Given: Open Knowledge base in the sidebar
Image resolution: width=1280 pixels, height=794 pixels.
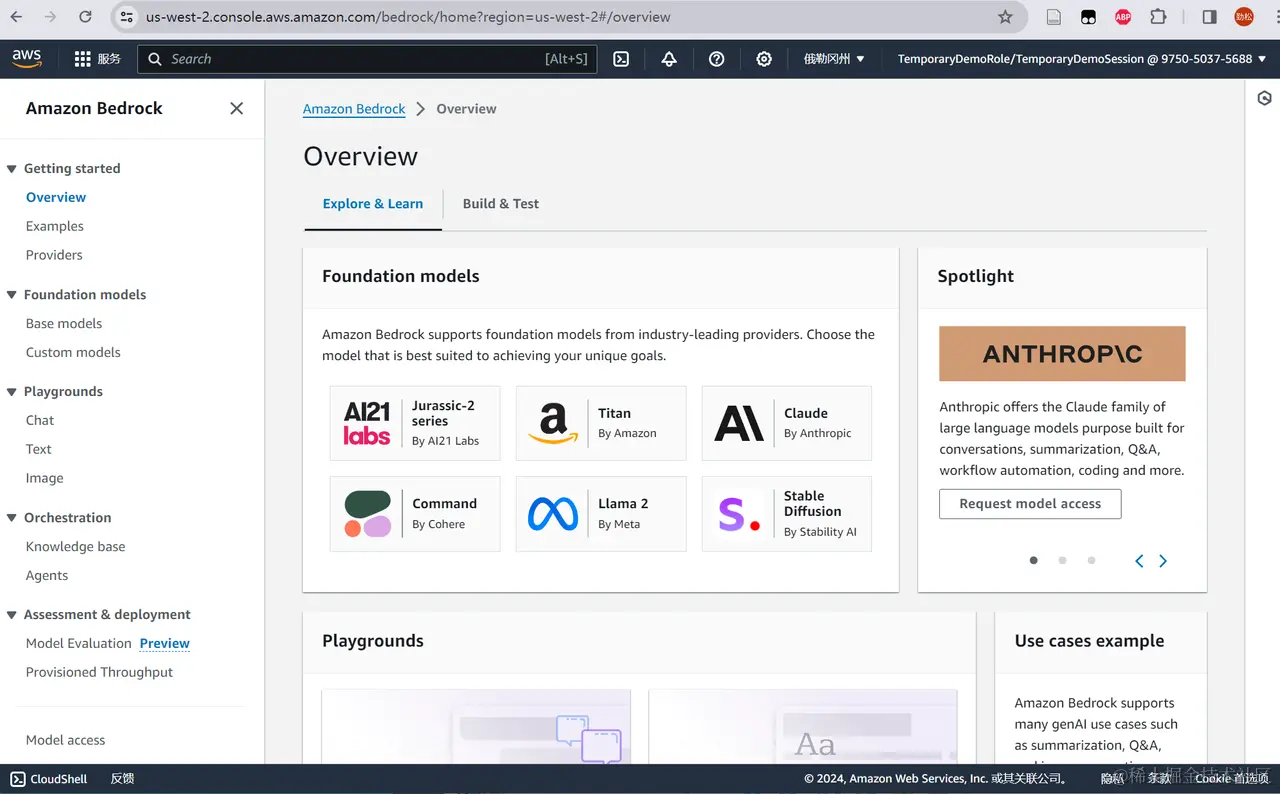Looking at the screenshot, I should click(x=76, y=546).
